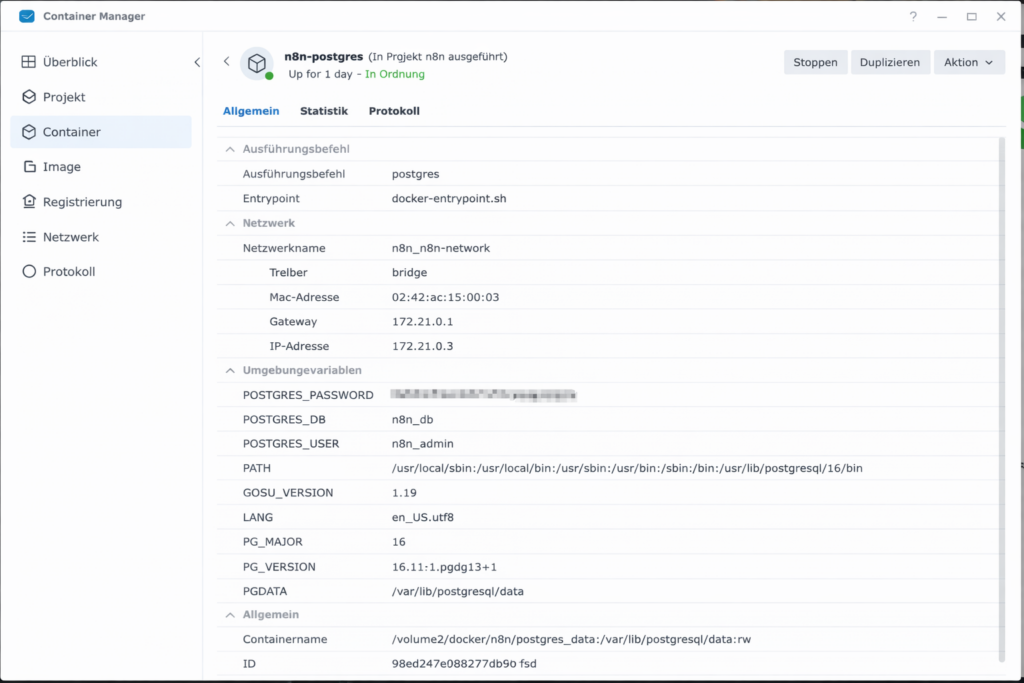Click the Überblick grid icon in sidebar

29,62
